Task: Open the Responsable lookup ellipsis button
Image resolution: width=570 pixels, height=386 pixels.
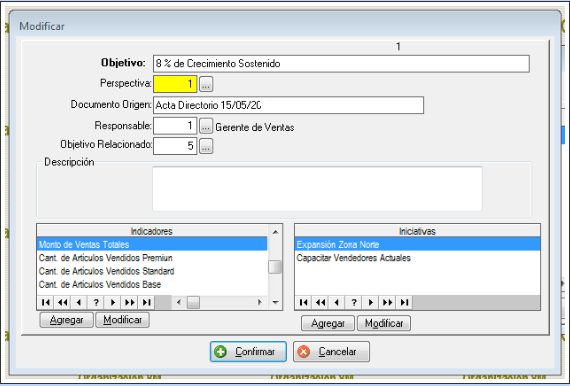Action: click(206, 126)
